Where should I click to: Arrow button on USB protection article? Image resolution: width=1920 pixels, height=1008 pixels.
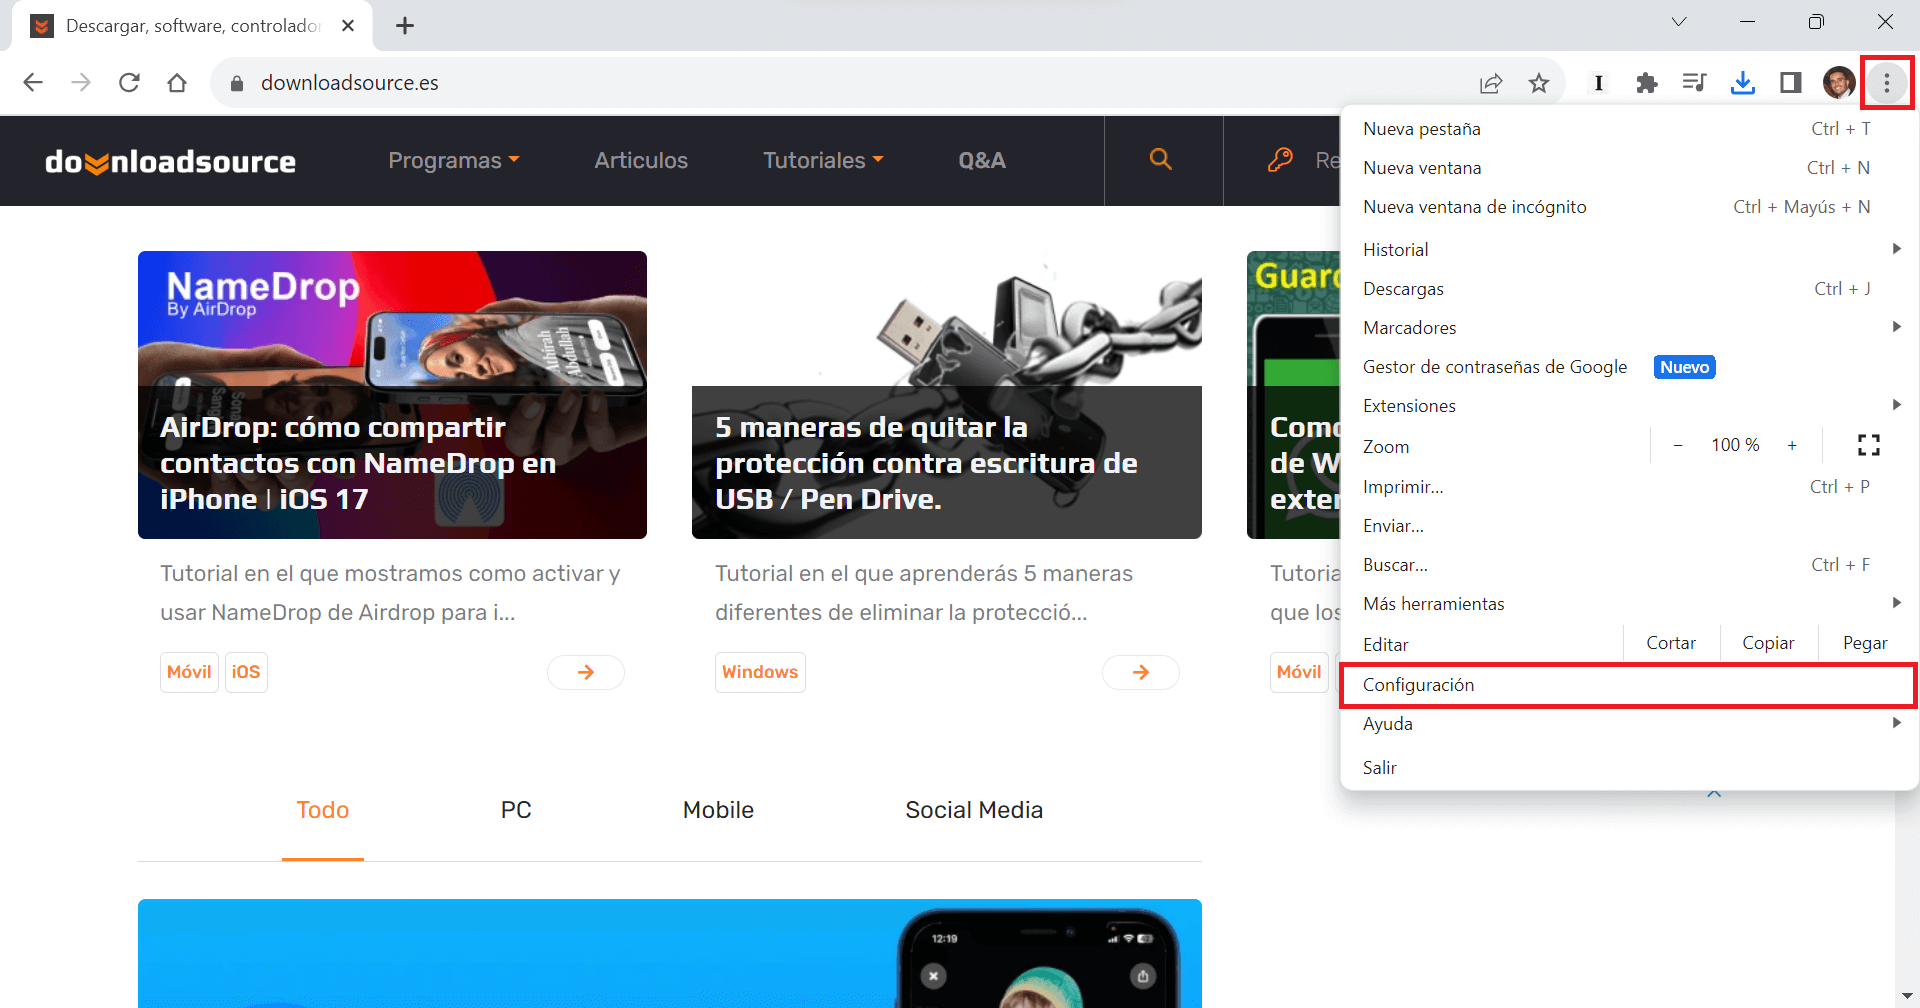[x=1141, y=672]
